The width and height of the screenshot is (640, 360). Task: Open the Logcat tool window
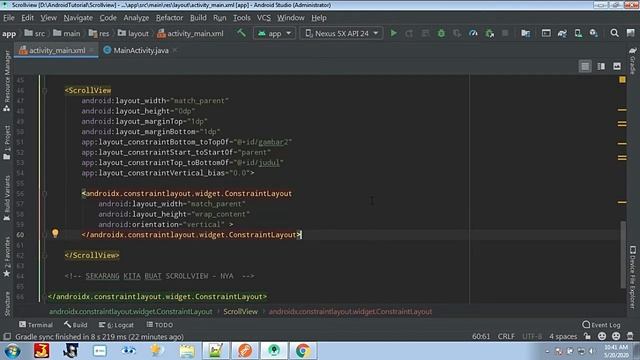tap(116, 325)
